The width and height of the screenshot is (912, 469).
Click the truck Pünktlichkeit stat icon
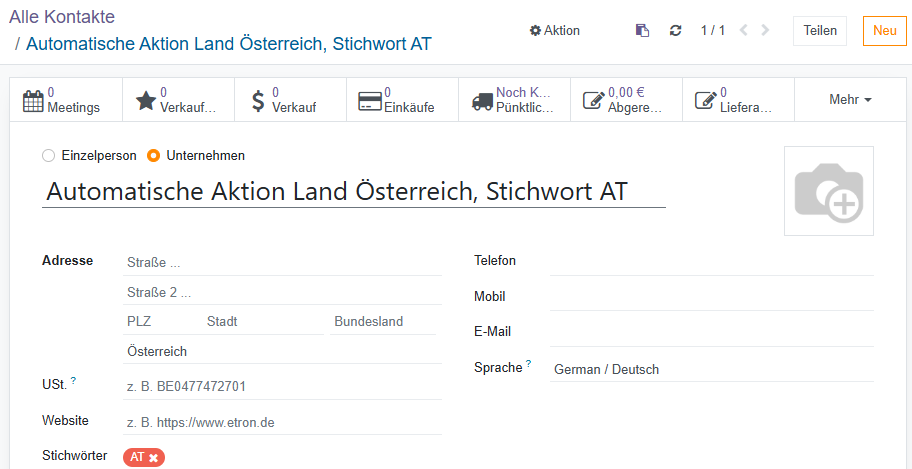point(482,100)
